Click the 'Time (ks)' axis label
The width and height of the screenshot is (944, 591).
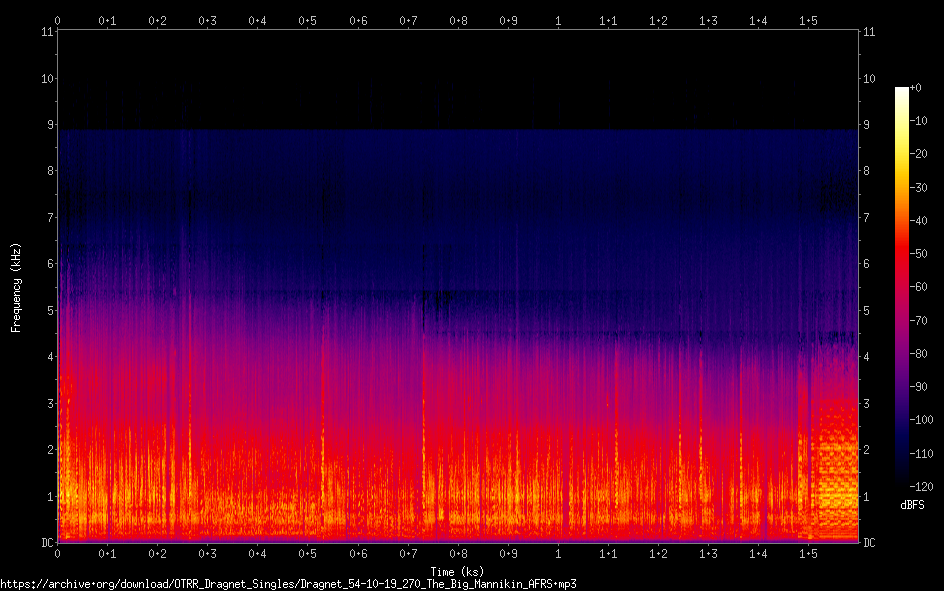(x=457, y=571)
